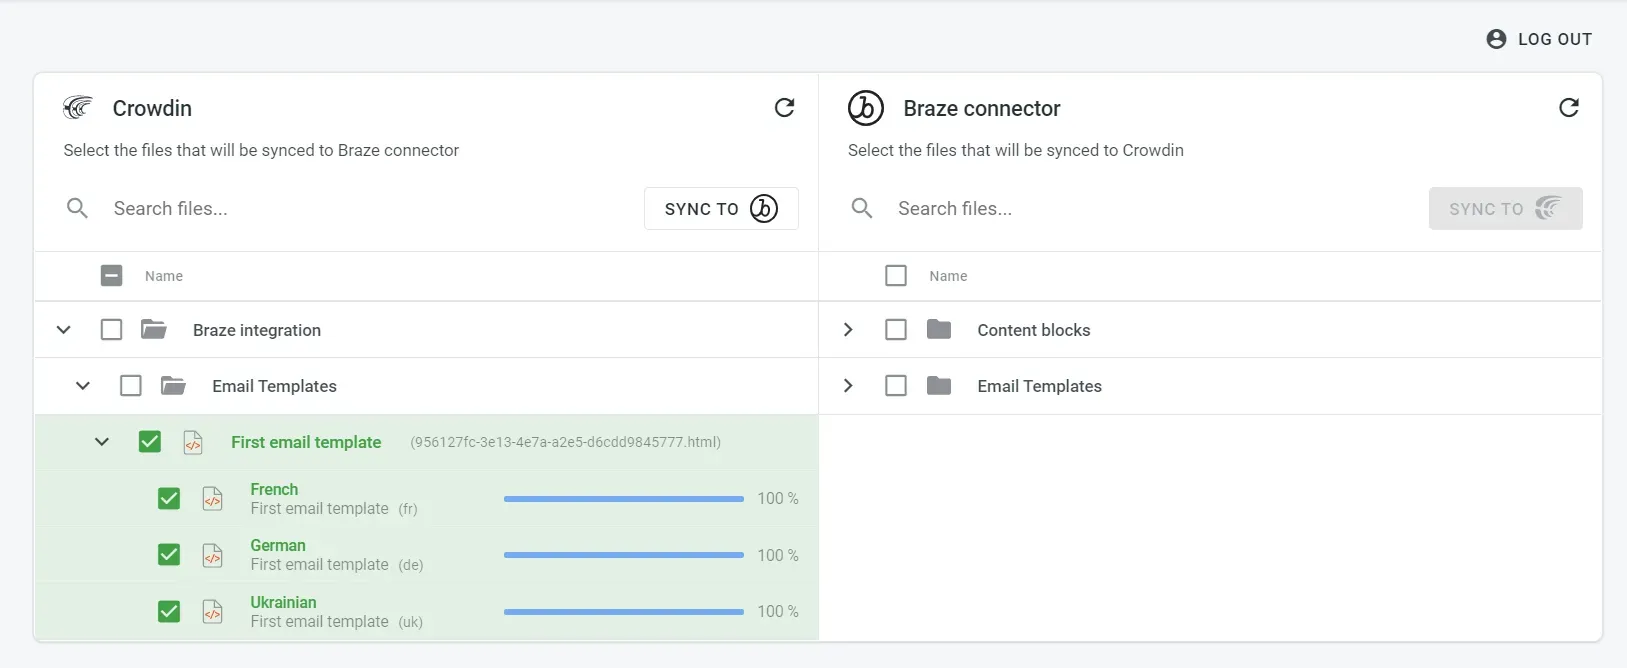
Task: Check the Braze integration folder checkbox
Action: 112,329
